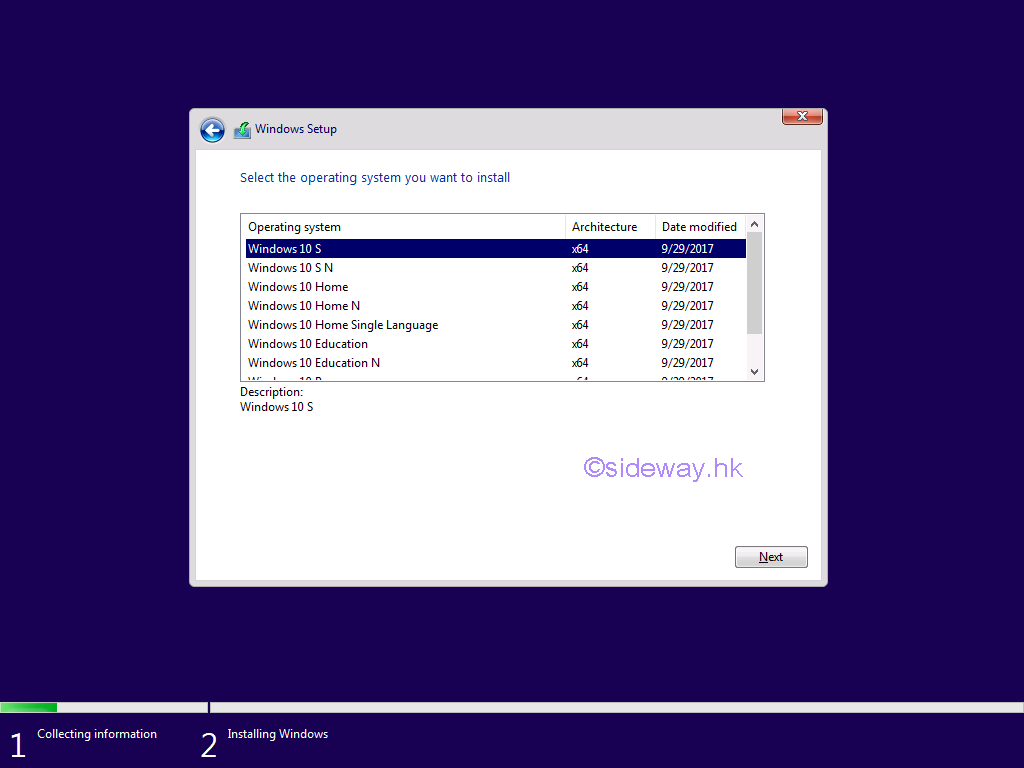Select Windows 10 Education N entry
The image size is (1024, 768).
coord(314,363)
